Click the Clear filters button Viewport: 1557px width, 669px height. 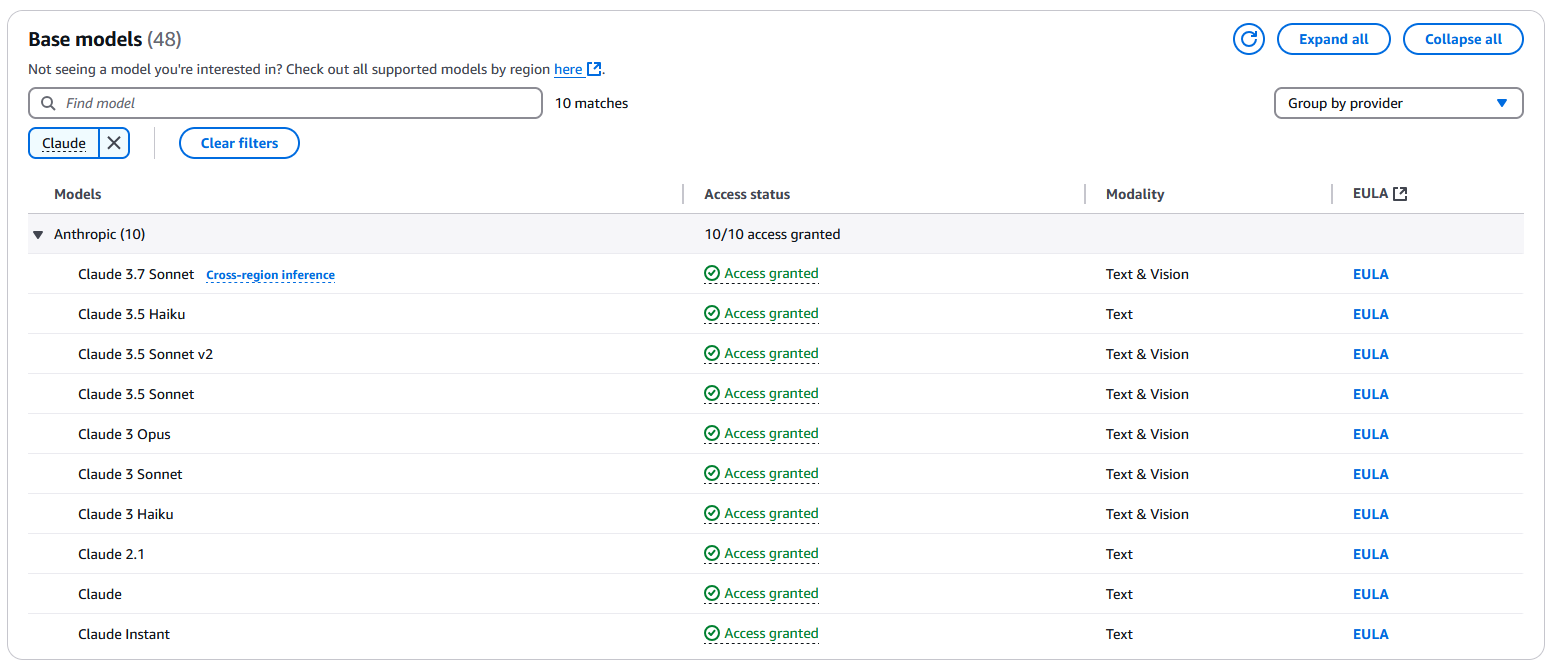(x=239, y=143)
